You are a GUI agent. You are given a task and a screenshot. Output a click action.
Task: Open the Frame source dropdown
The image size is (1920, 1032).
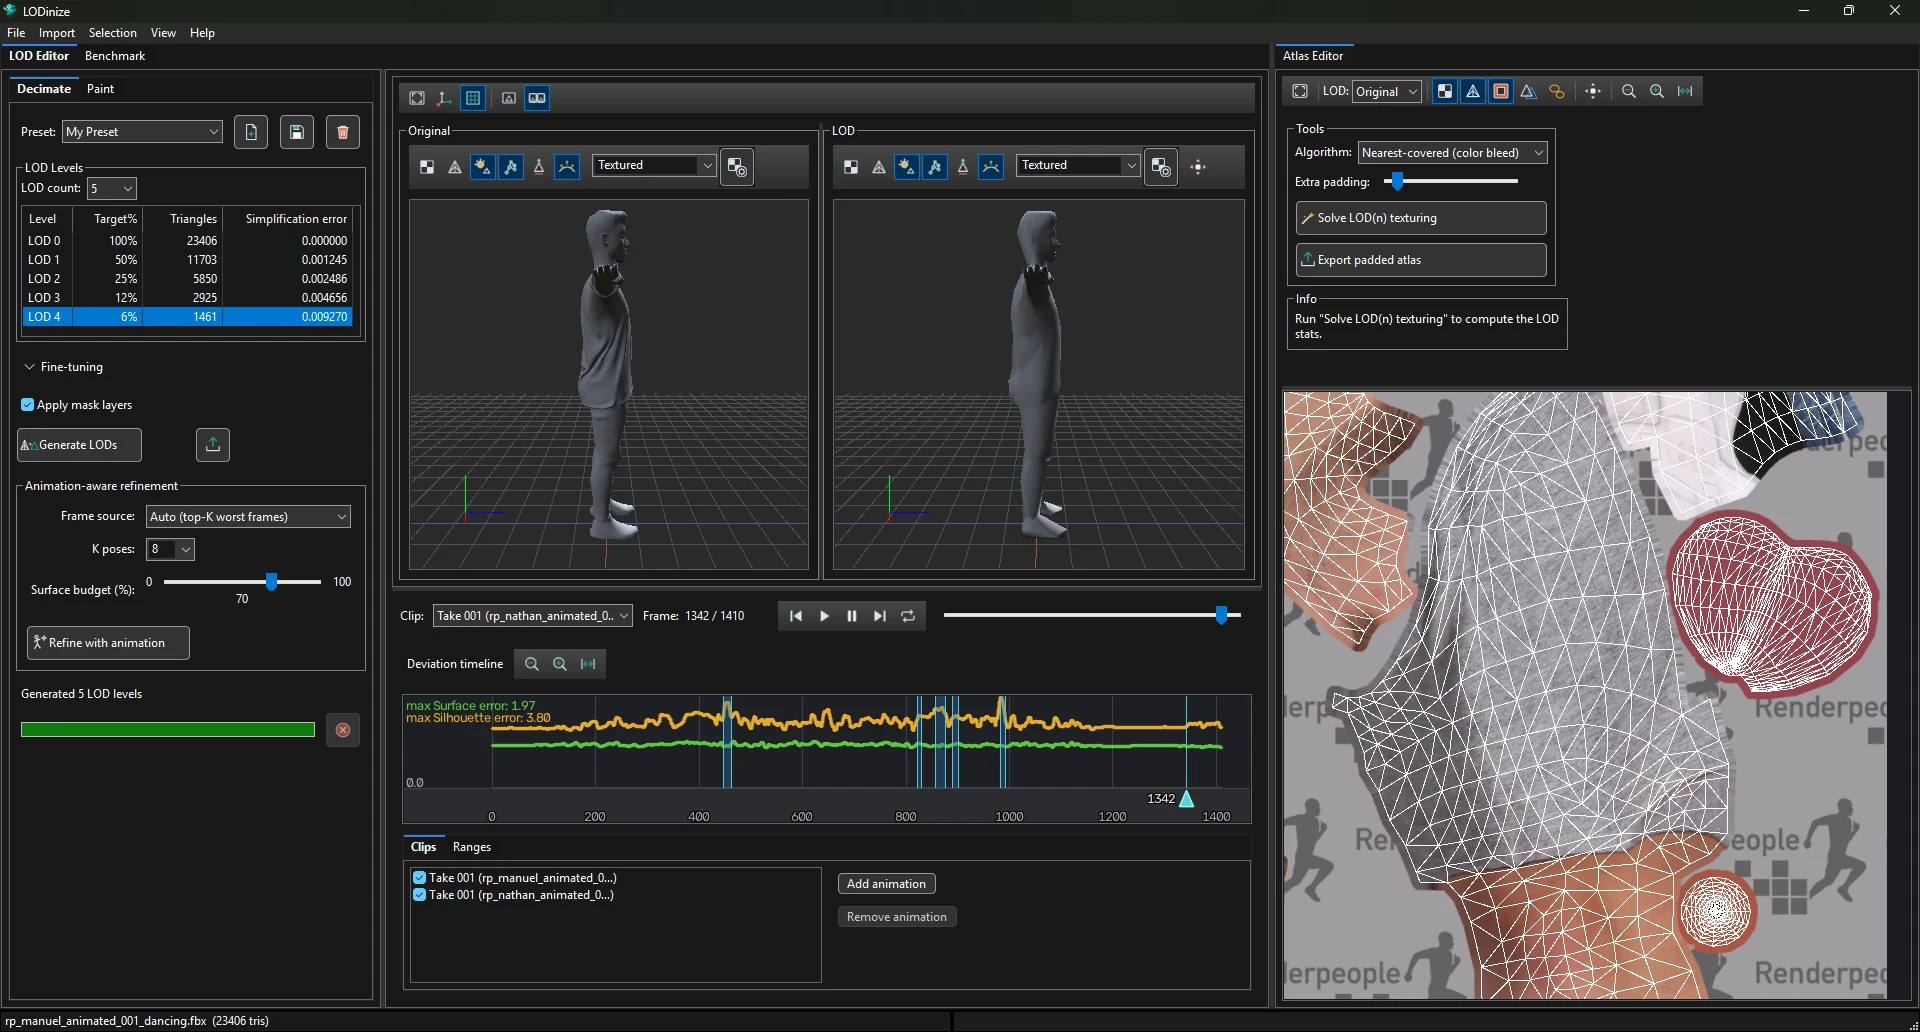coord(248,517)
